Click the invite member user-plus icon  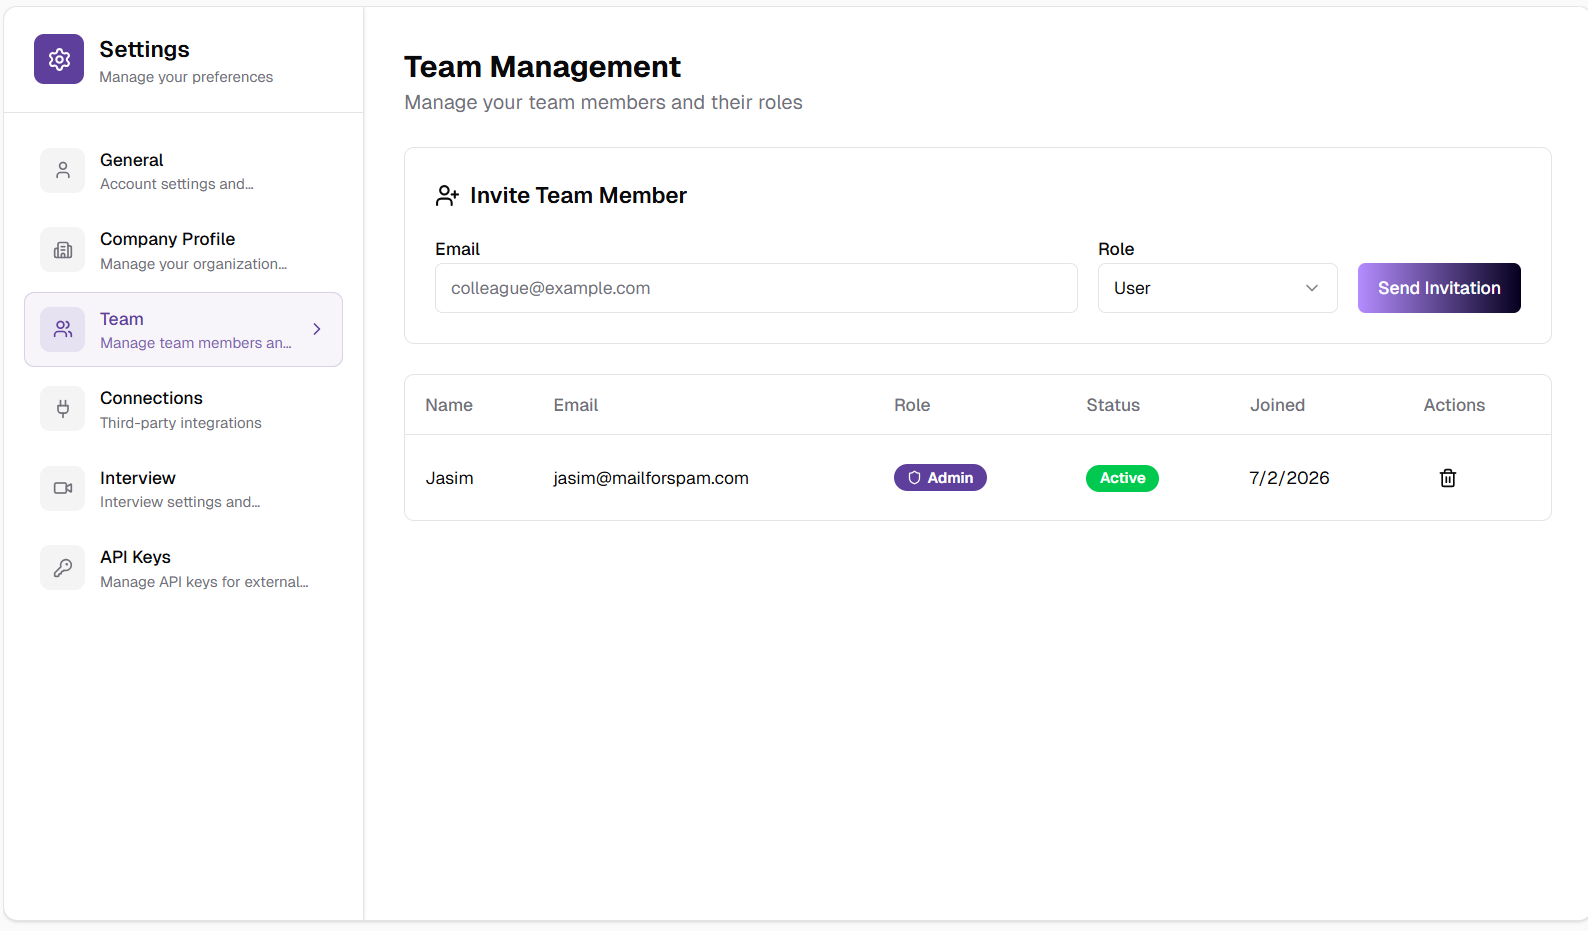pyautogui.click(x=447, y=196)
